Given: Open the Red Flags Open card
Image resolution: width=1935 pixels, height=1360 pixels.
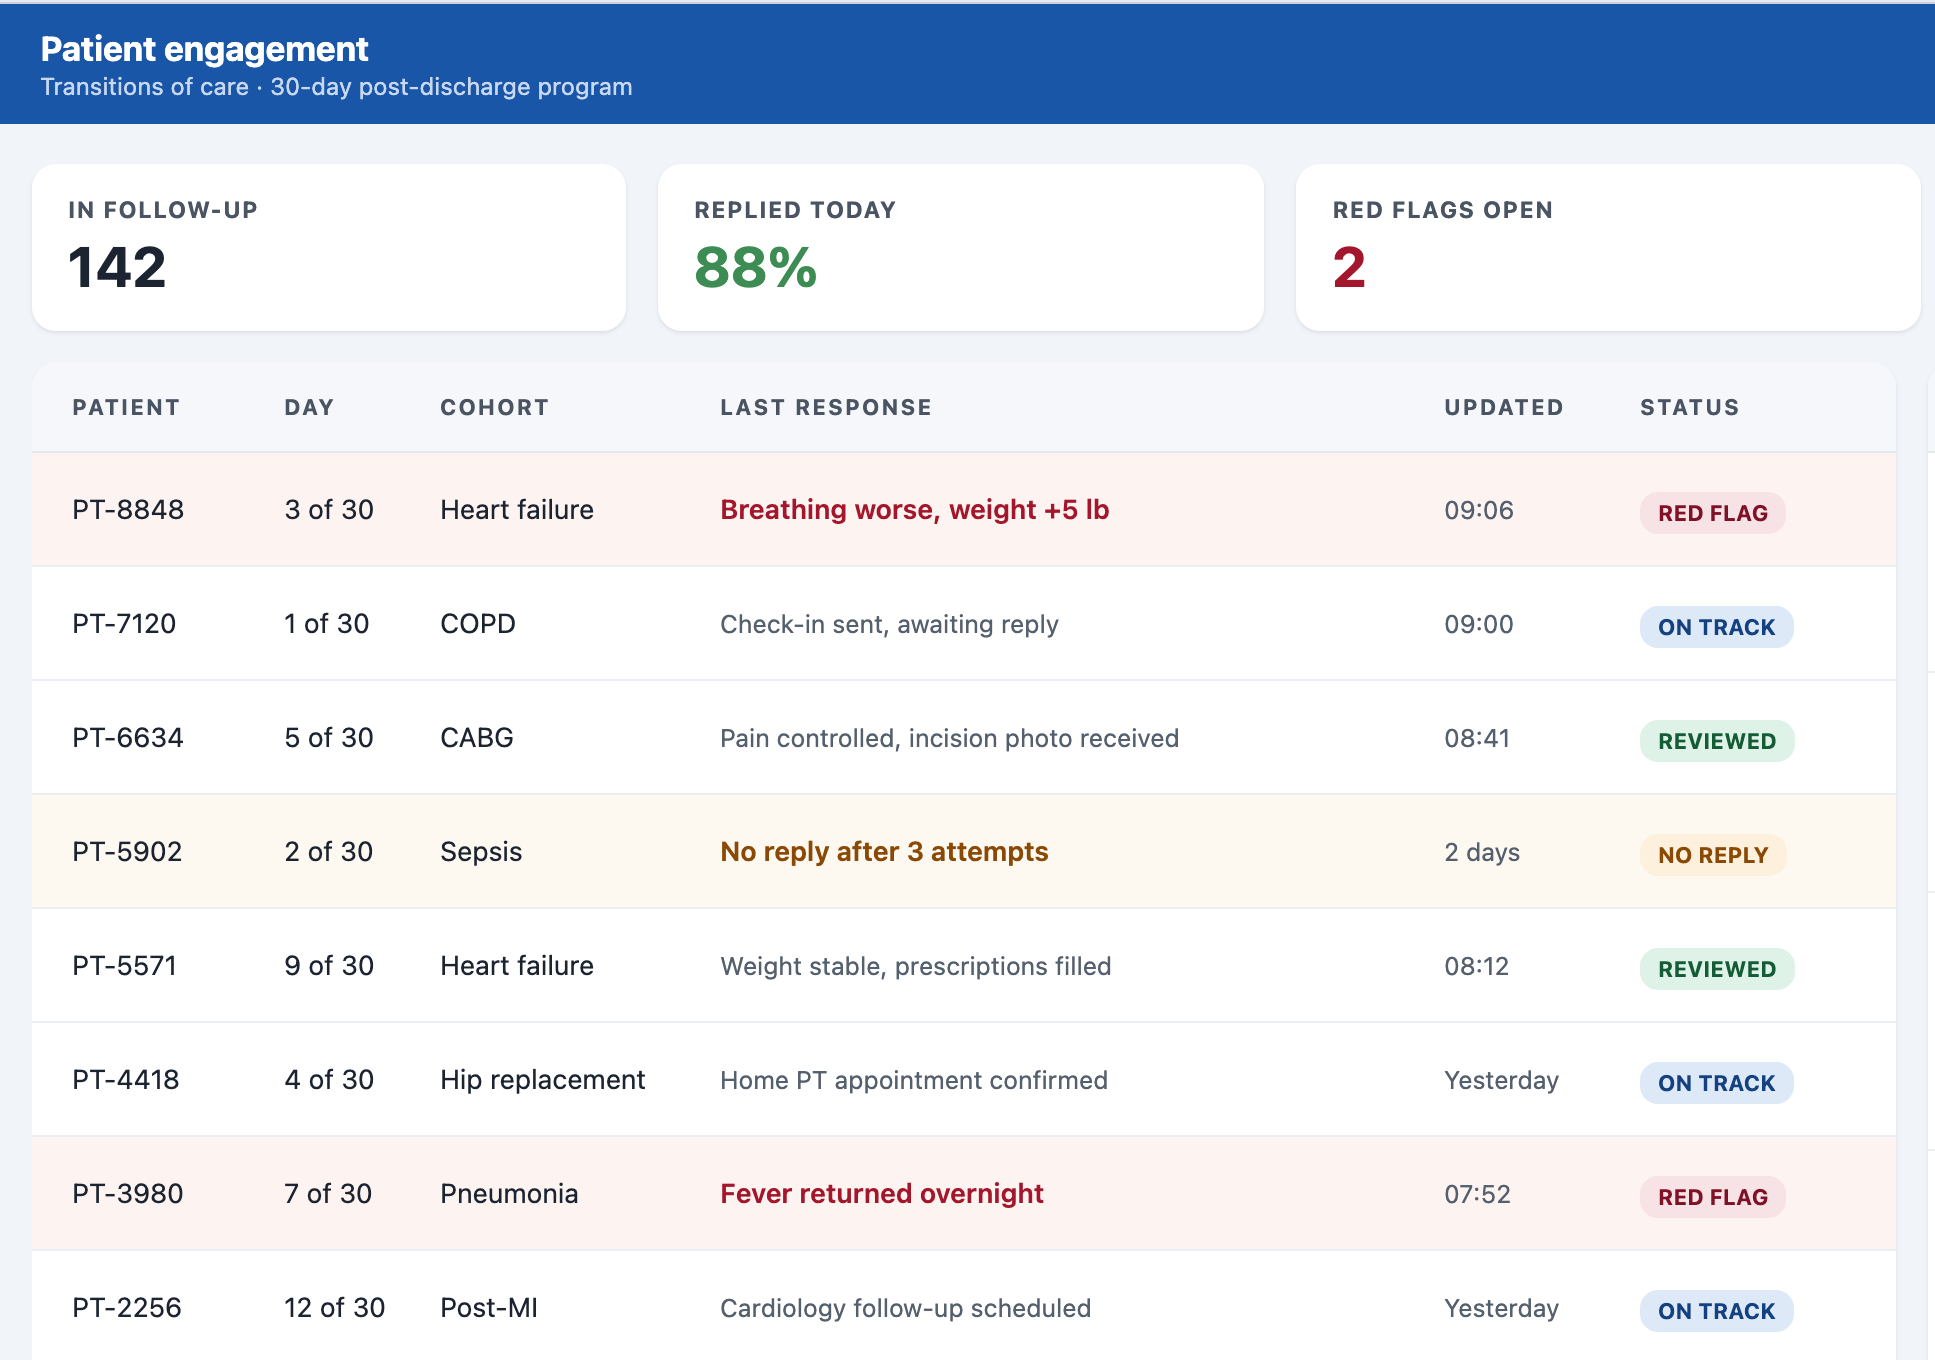Looking at the screenshot, I should tap(1608, 248).
